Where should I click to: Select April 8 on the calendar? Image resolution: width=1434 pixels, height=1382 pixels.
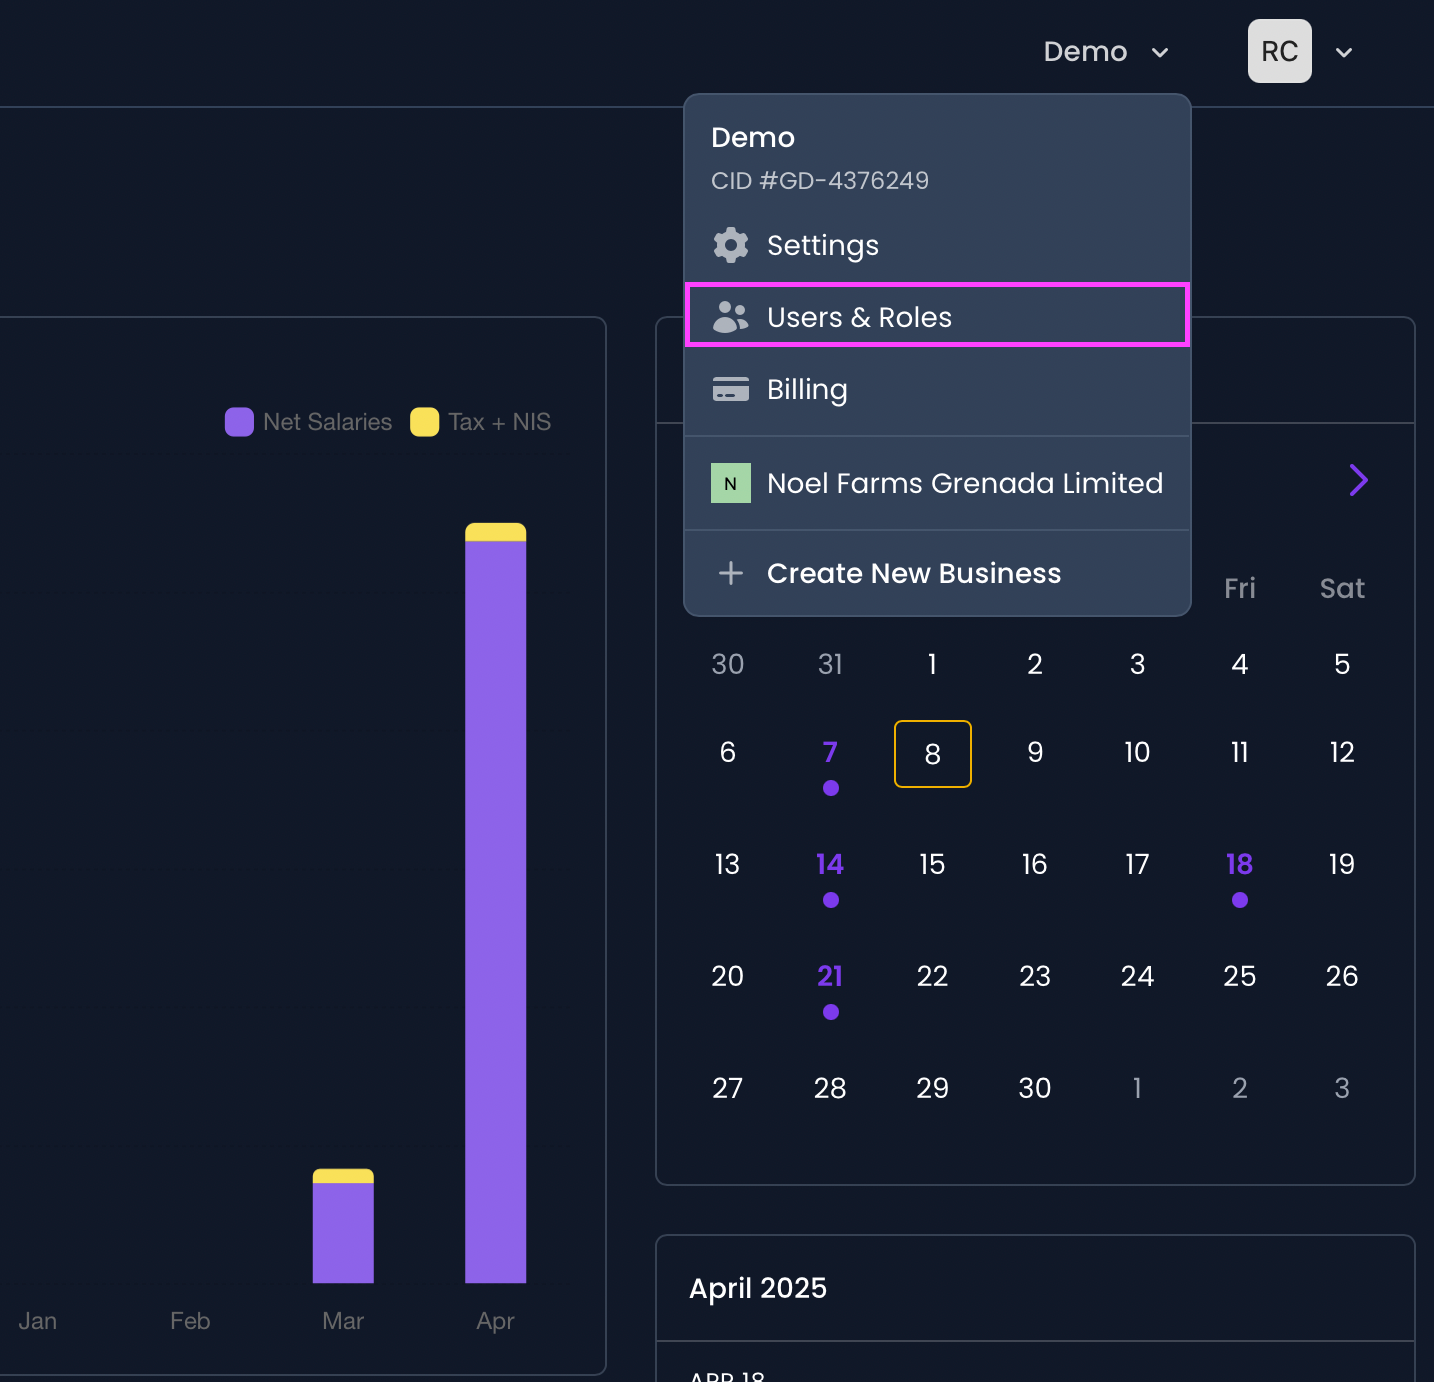coord(933,754)
